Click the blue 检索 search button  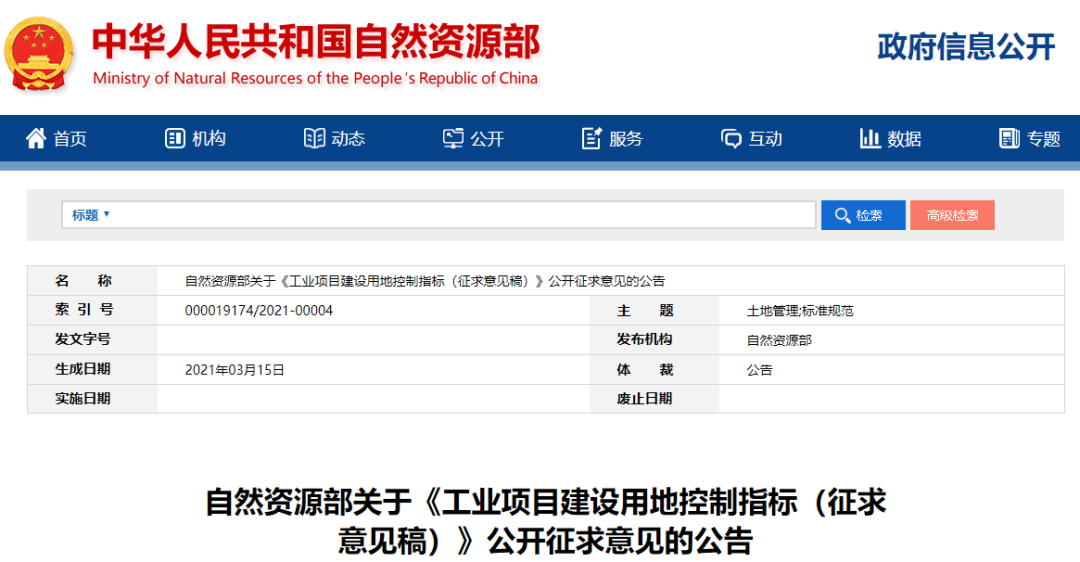coord(863,216)
